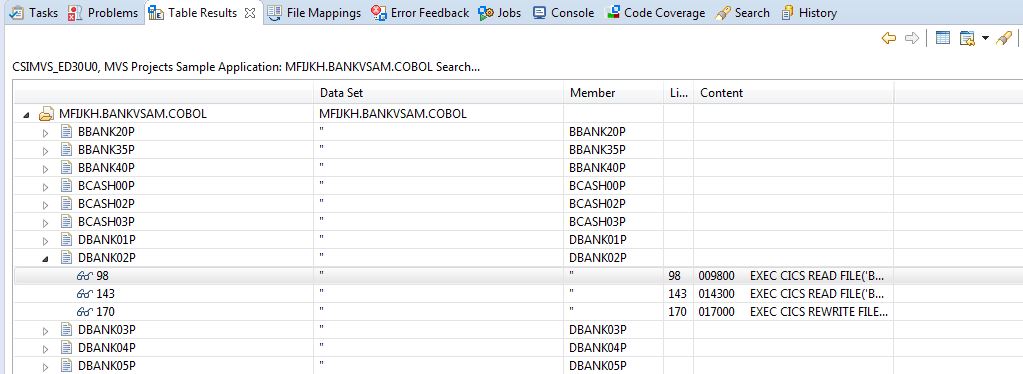The height and width of the screenshot is (374, 1023).
Task: Open the Code Coverage tab
Action: pyautogui.click(x=656, y=12)
